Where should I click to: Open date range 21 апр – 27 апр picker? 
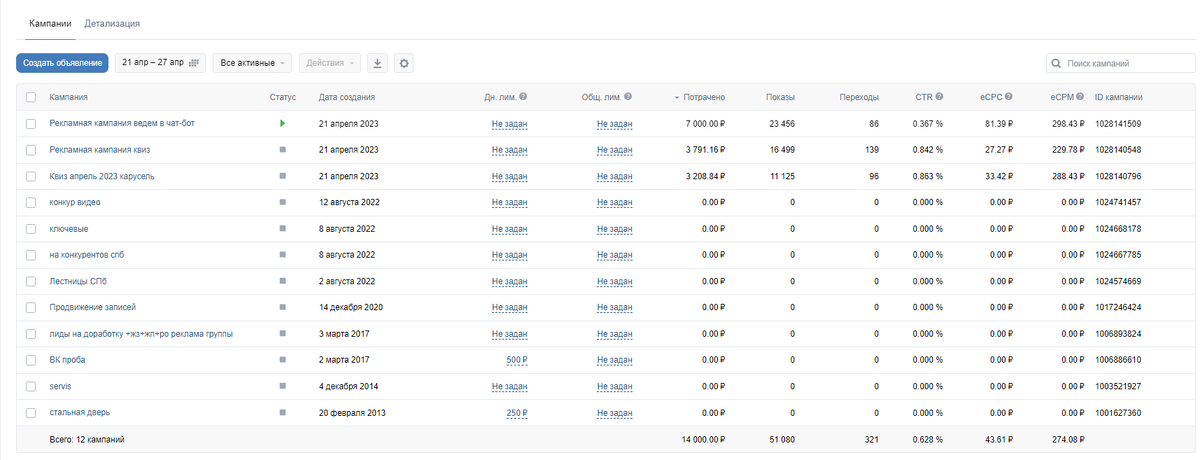(160, 63)
